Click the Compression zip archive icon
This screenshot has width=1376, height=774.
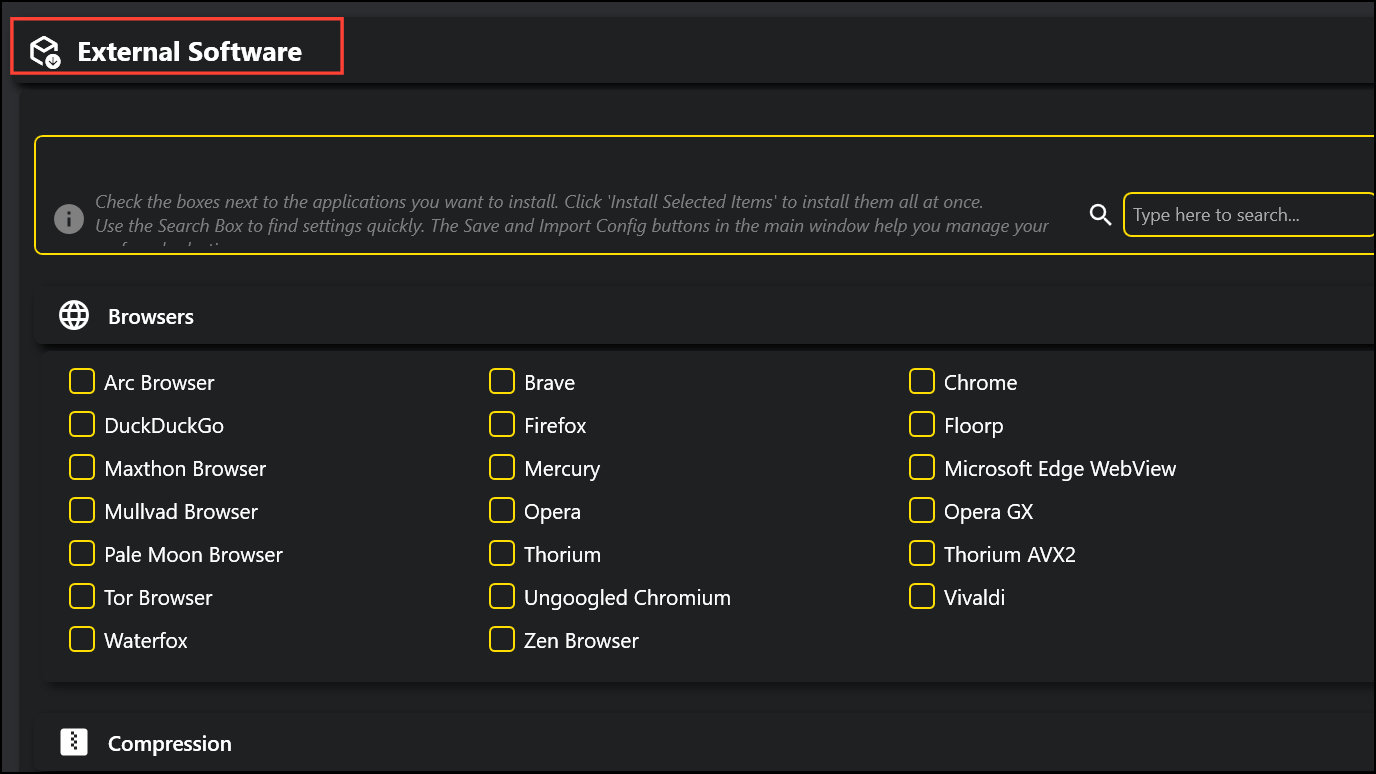74,742
